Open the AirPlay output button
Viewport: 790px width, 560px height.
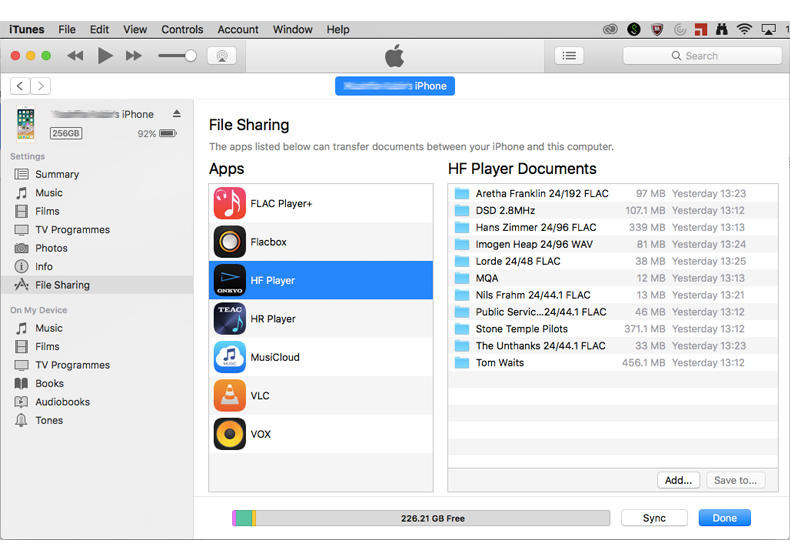point(222,55)
